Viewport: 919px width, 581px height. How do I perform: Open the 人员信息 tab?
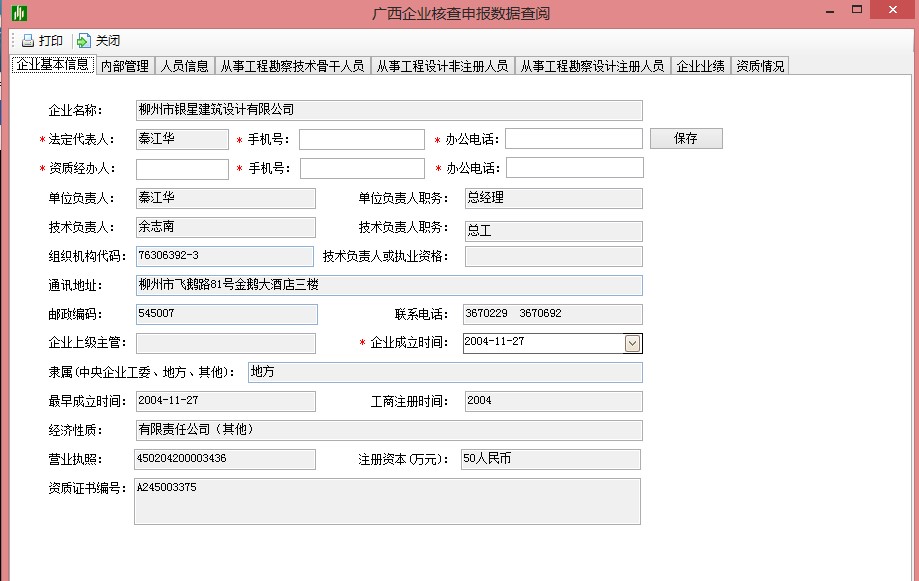pos(185,66)
